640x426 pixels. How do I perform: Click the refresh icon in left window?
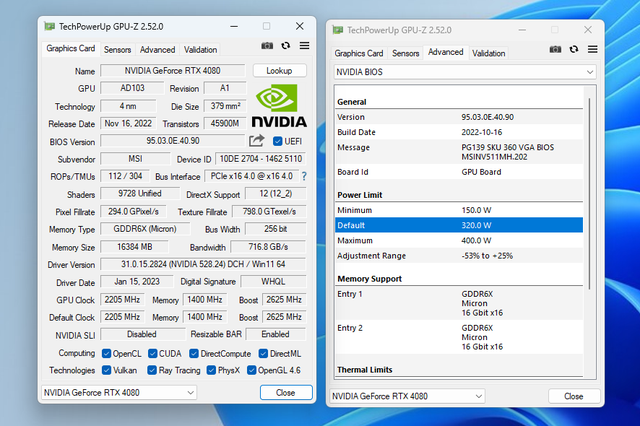tap(286, 46)
